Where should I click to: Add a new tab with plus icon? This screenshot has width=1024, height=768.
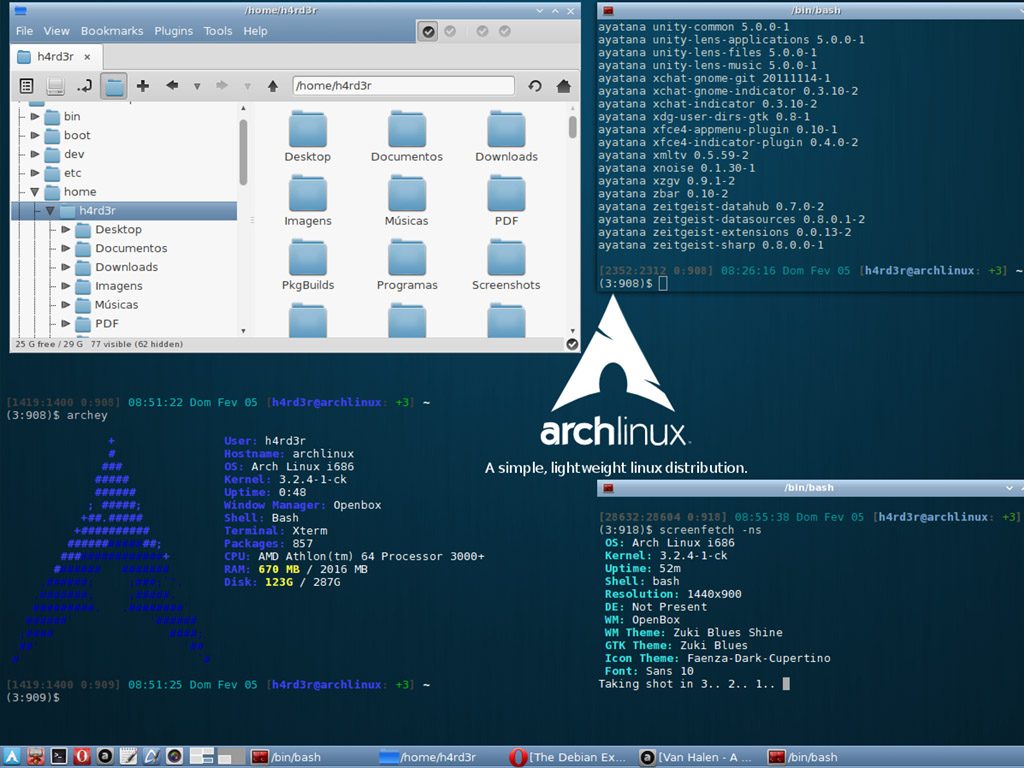click(143, 86)
